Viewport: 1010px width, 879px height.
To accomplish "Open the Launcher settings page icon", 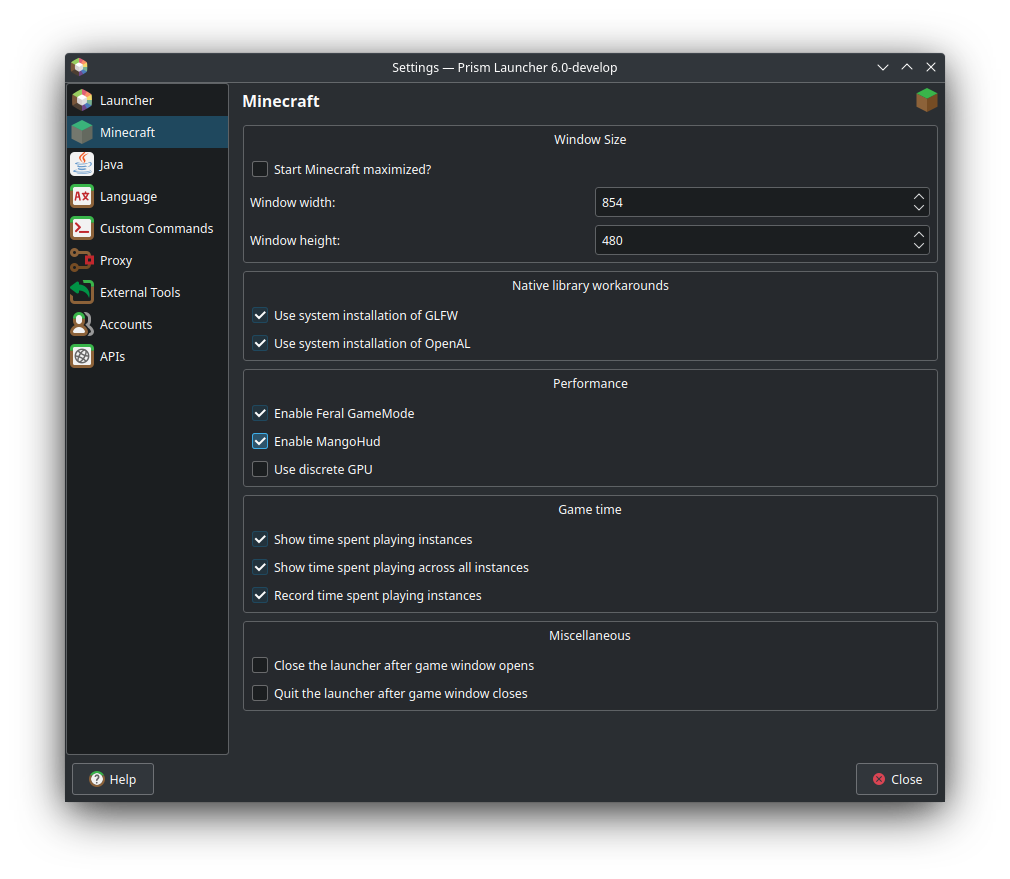I will click(82, 100).
